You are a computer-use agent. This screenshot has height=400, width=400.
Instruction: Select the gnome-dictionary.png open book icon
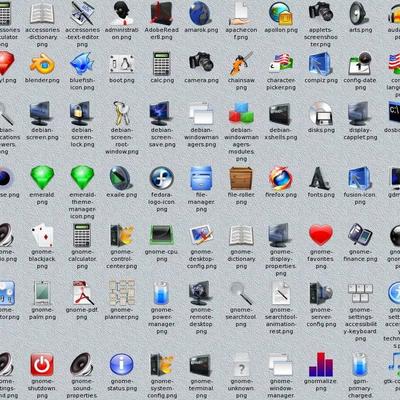point(241,236)
